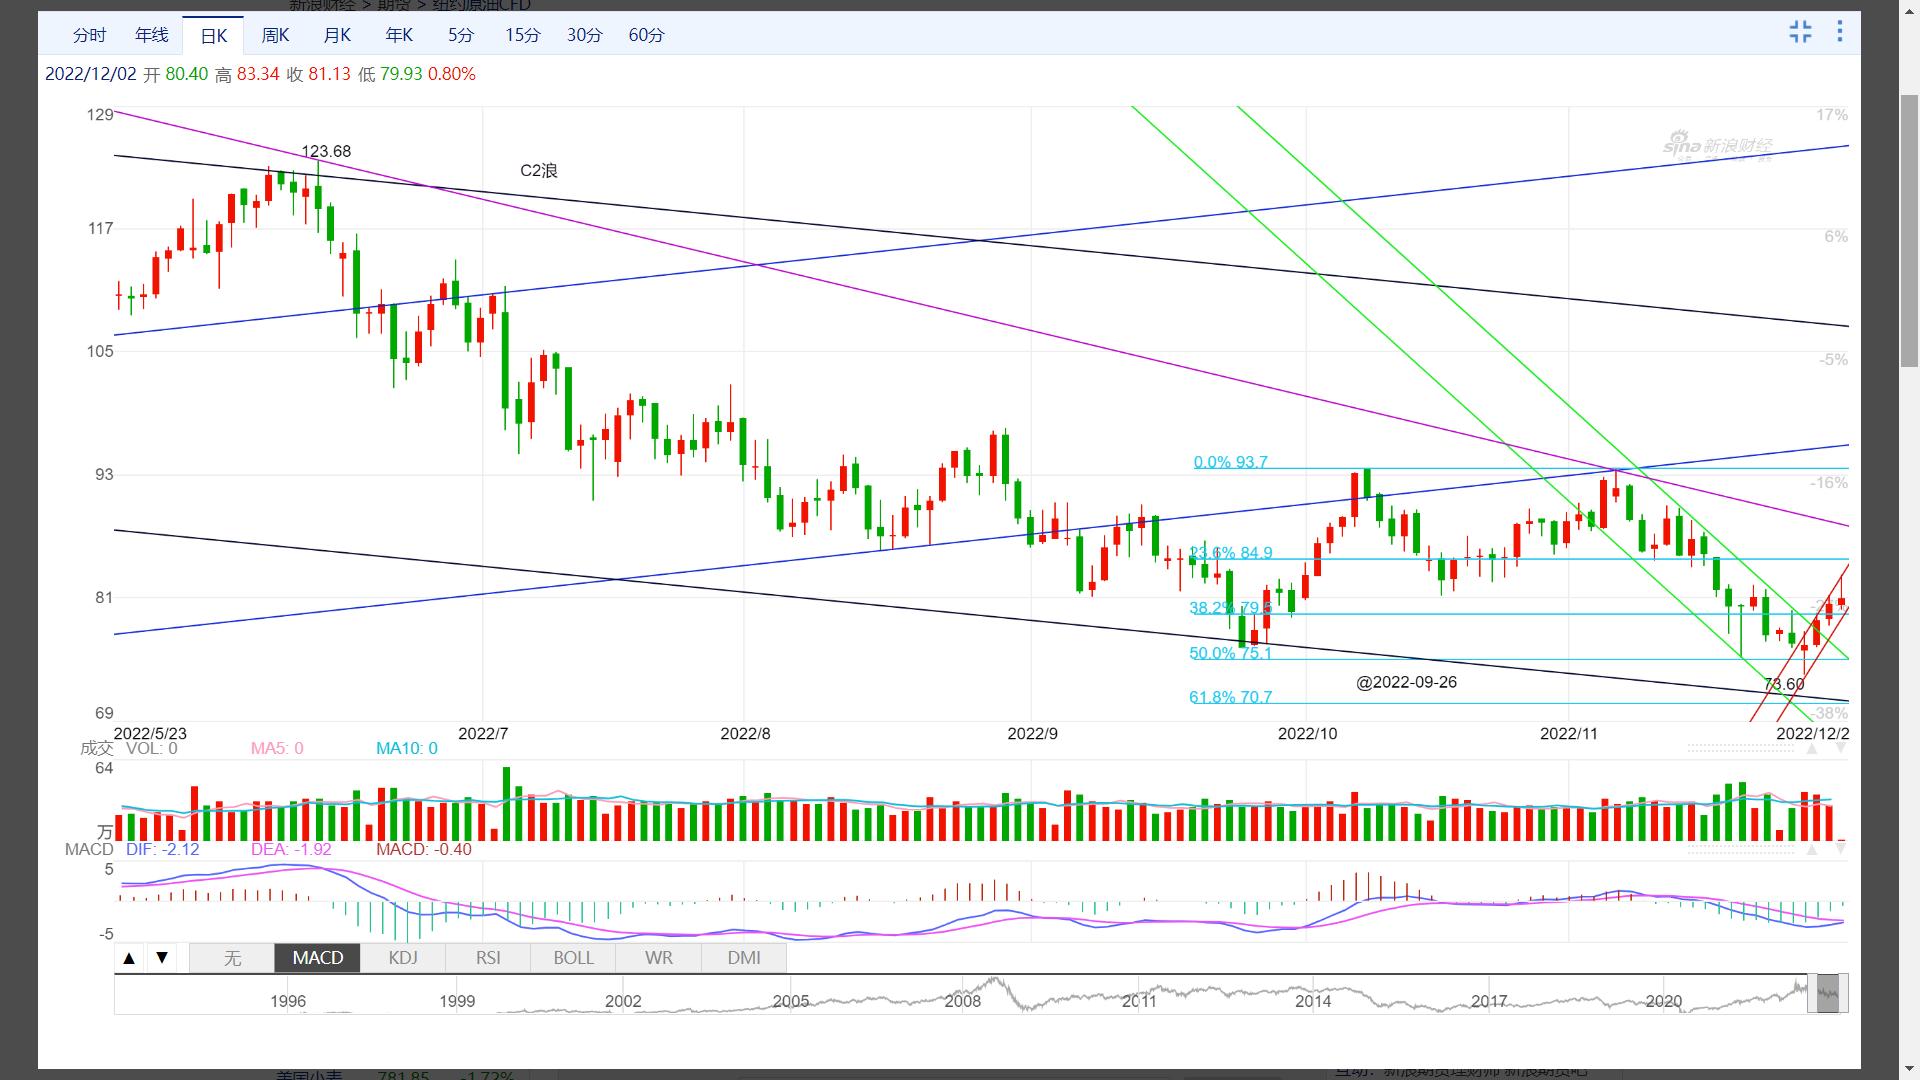Click the exit fullscreen icon
Viewport: 1920px width, 1080px height.
(x=1800, y=32)
